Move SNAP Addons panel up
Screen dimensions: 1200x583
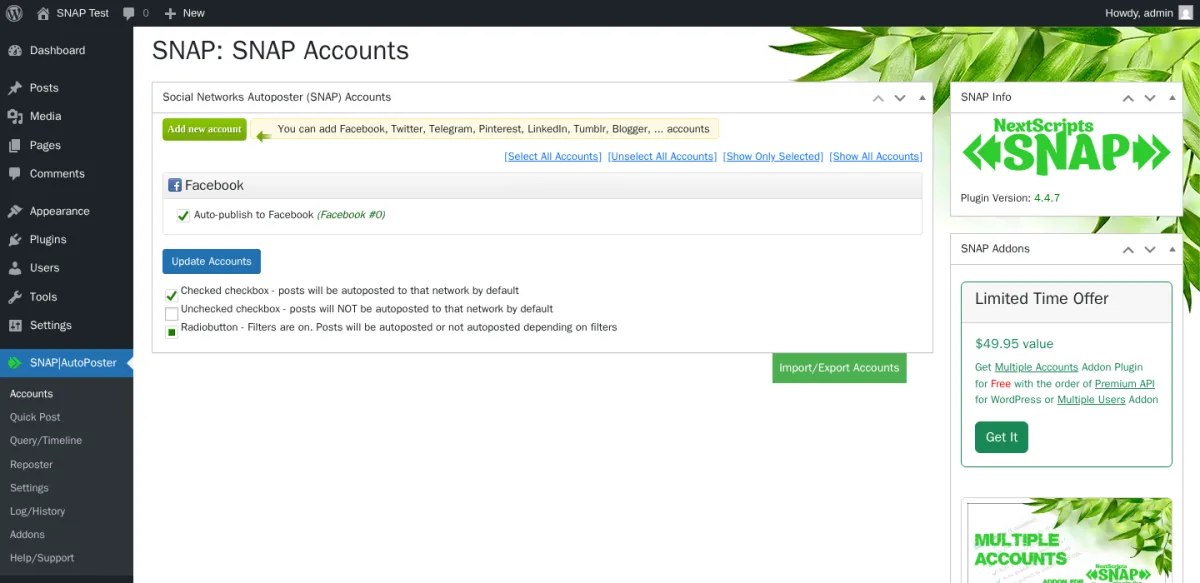point(1128,249)
